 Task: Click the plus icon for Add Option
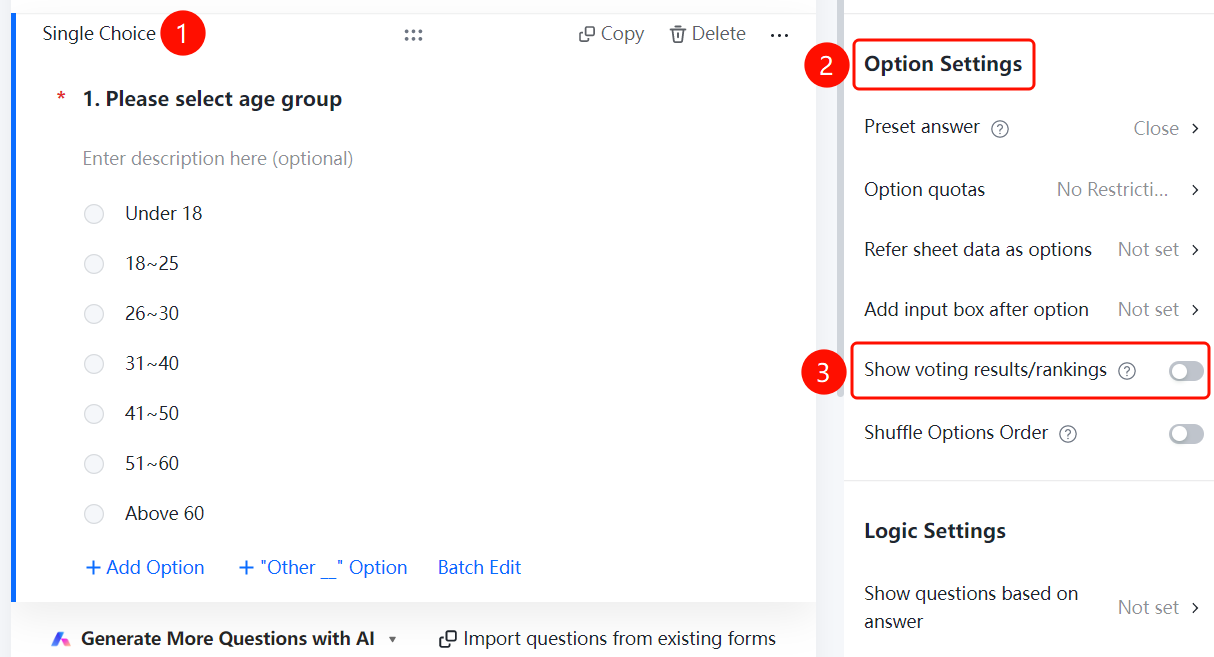click(x=93, y=568)
